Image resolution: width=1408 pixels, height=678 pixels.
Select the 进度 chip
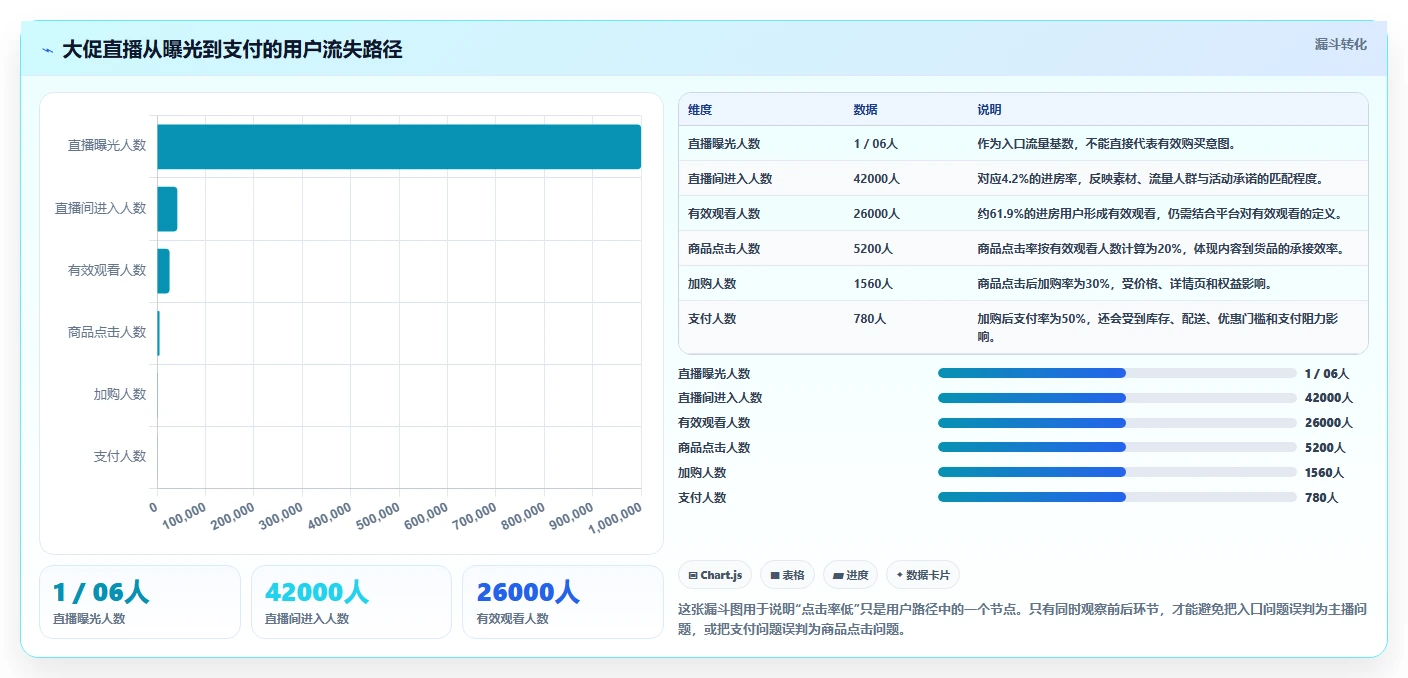pos(851,575)
